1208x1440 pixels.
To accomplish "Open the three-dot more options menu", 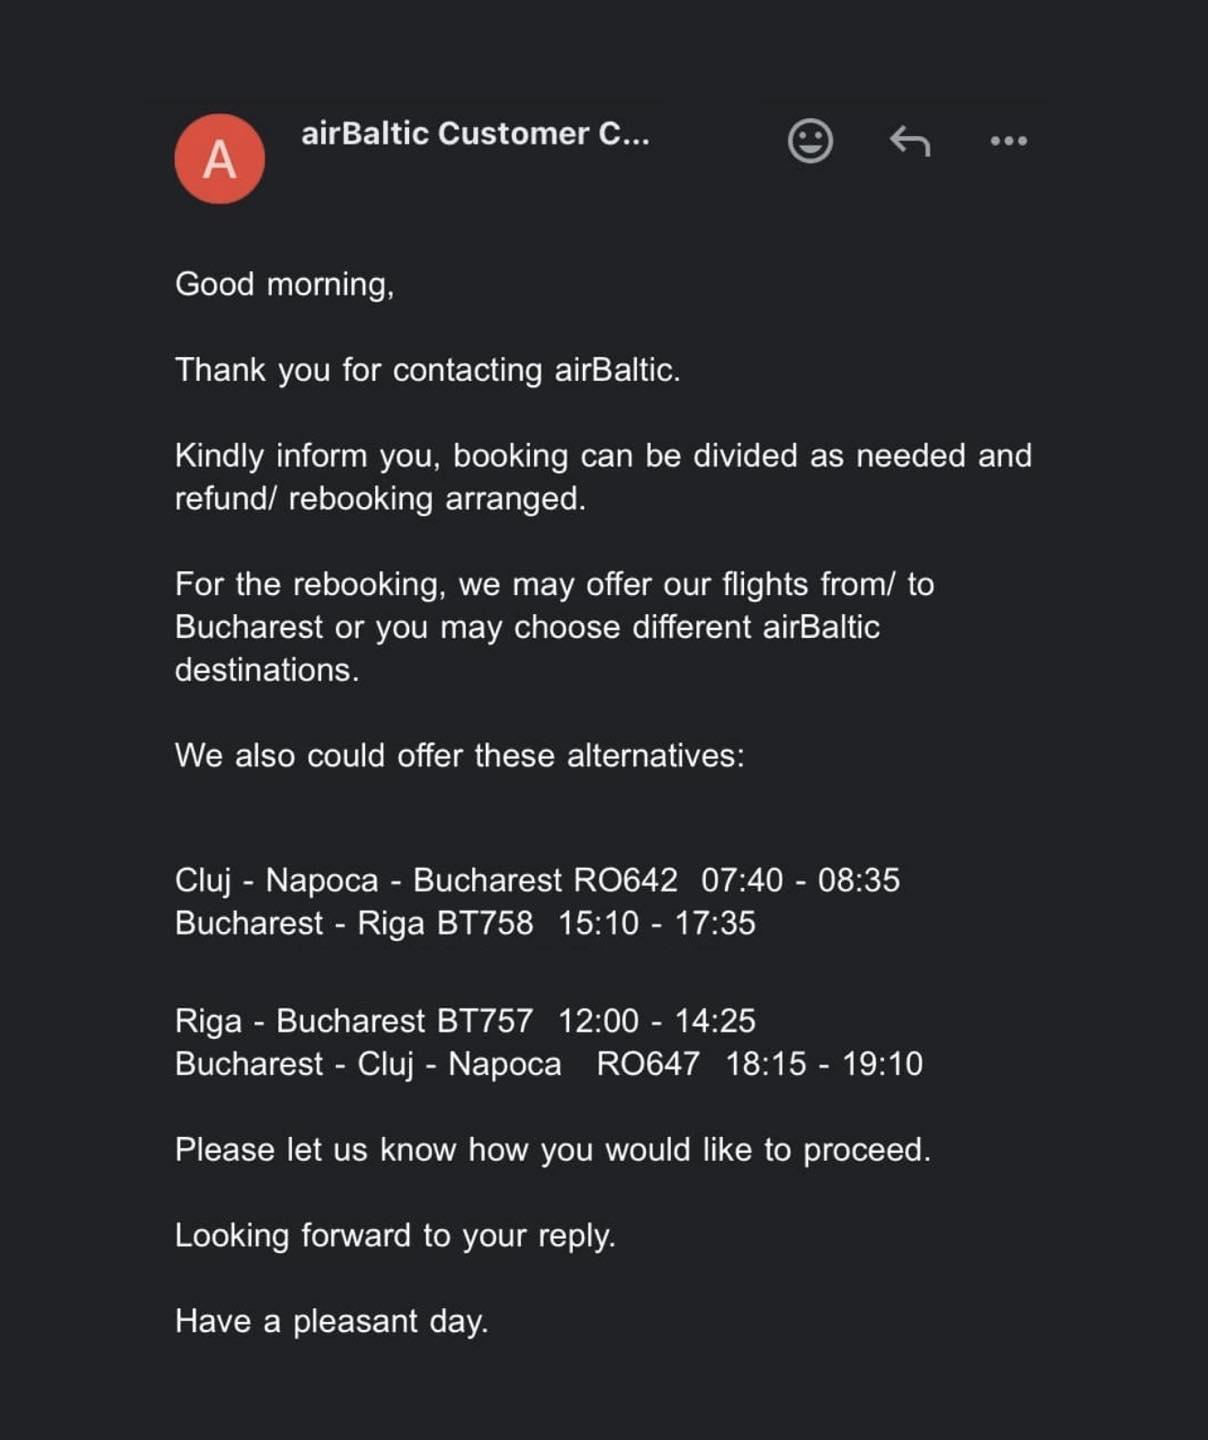I will [x=1008, y=141].
